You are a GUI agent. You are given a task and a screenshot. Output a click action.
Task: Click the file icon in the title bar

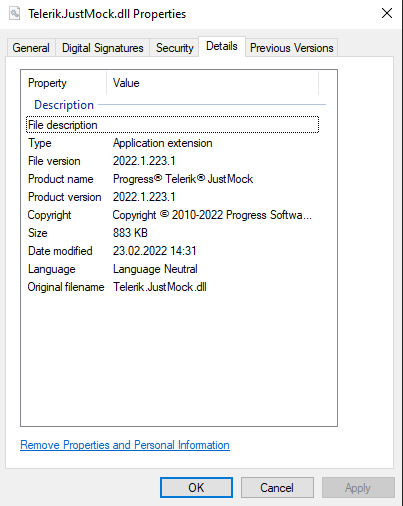click(x=14, y=14)
